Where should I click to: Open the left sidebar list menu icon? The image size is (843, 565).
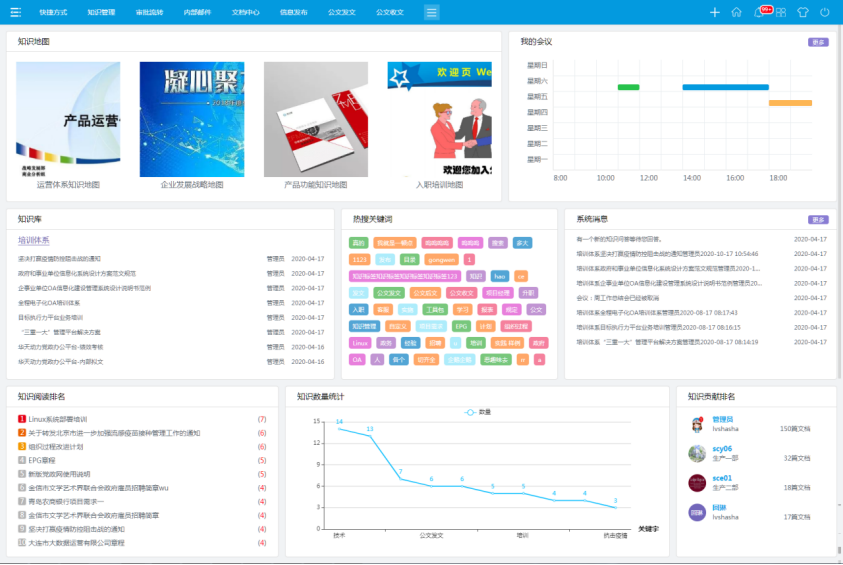(15, 12)
